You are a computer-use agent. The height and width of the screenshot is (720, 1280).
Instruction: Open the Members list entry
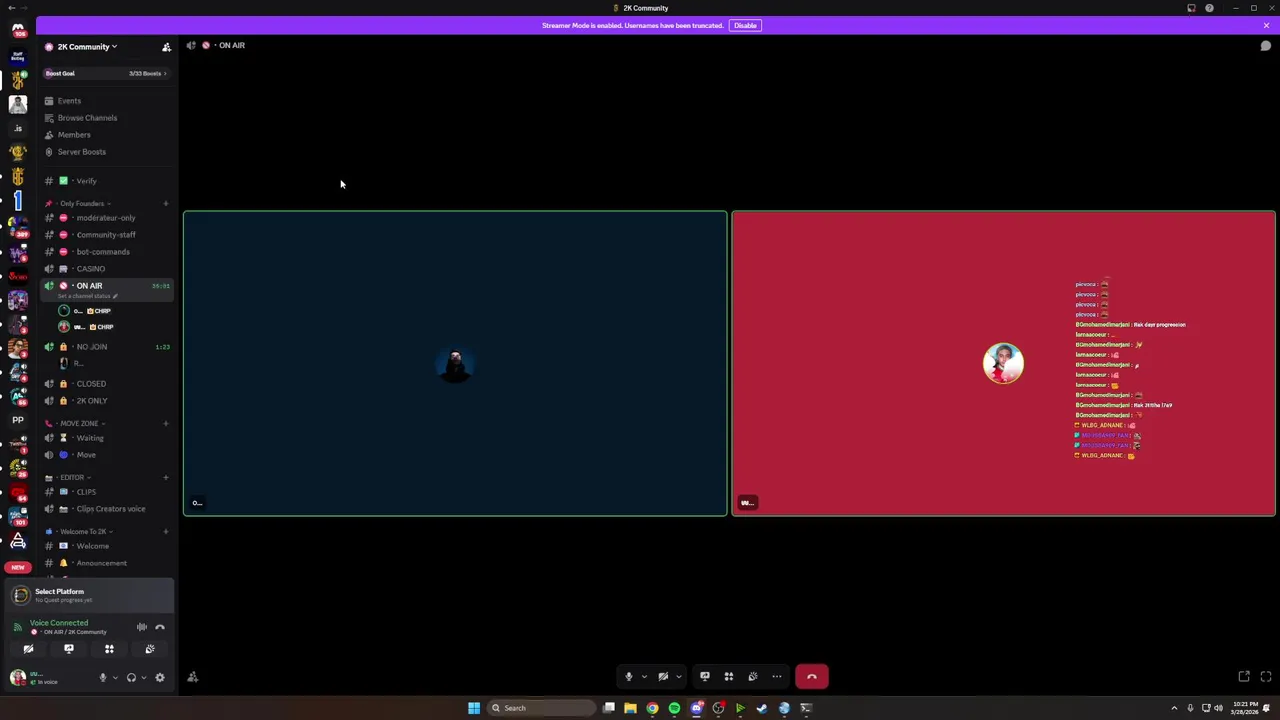[106, 135]
